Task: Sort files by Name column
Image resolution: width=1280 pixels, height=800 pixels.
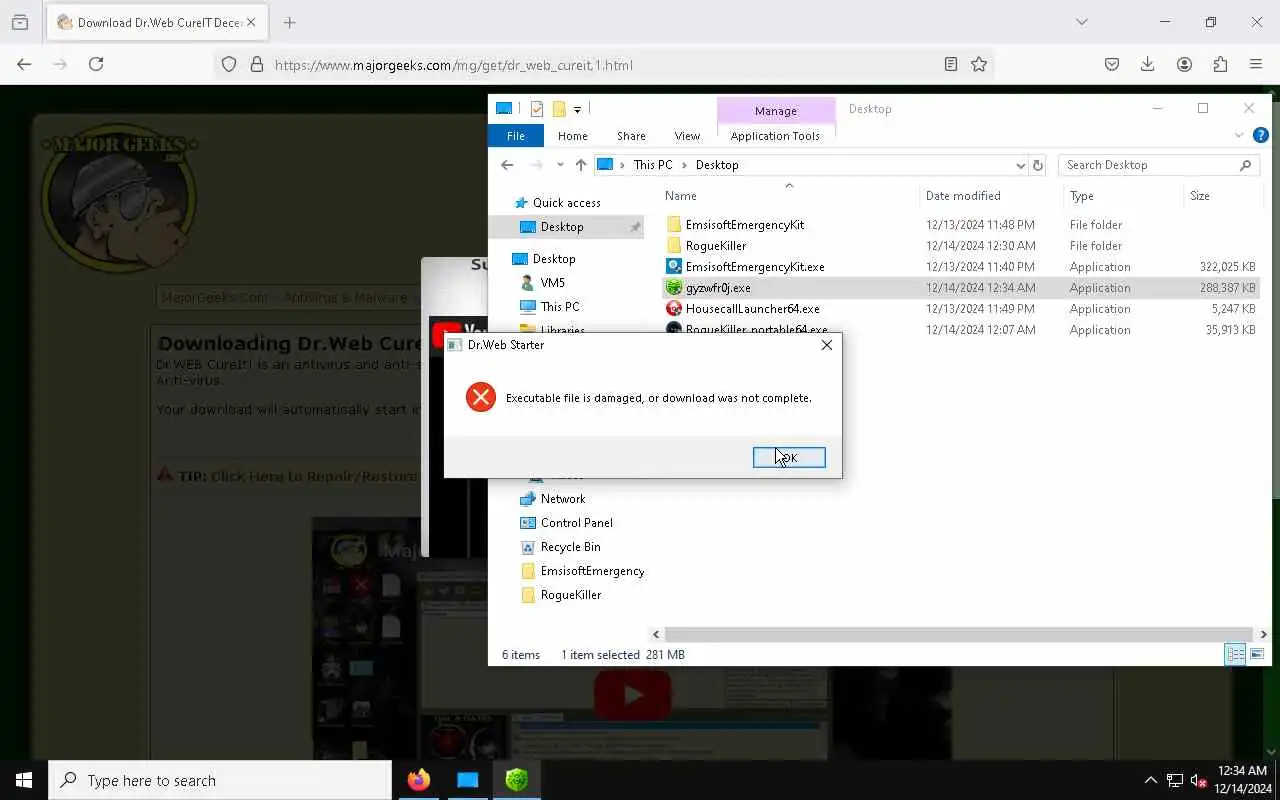Action: coord(681,196)
